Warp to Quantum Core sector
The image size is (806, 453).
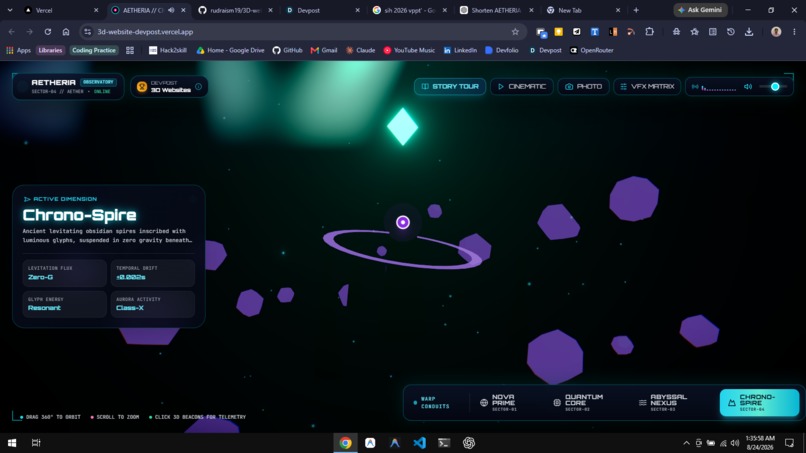[x=578, y=403]
